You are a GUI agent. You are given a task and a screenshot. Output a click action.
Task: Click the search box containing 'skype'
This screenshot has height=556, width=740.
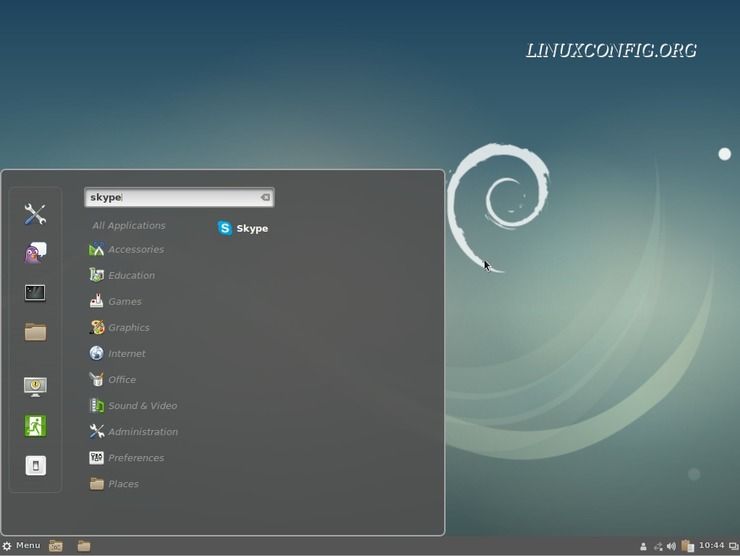point(170,198)
